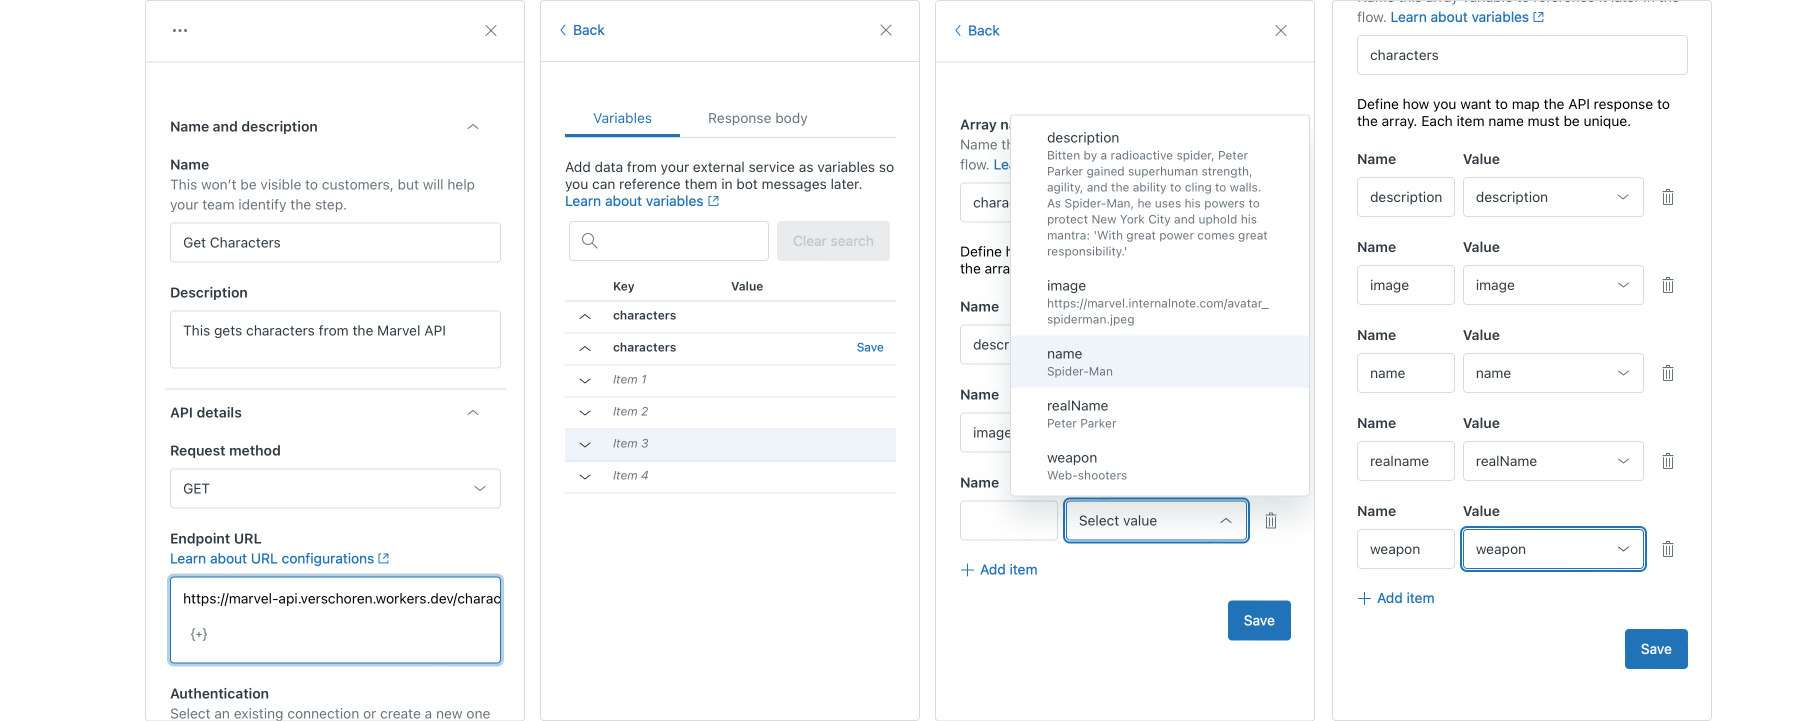This screenshot has height=721, width=1816.
Task: Click the Clear search button
Action: point(833,241)
